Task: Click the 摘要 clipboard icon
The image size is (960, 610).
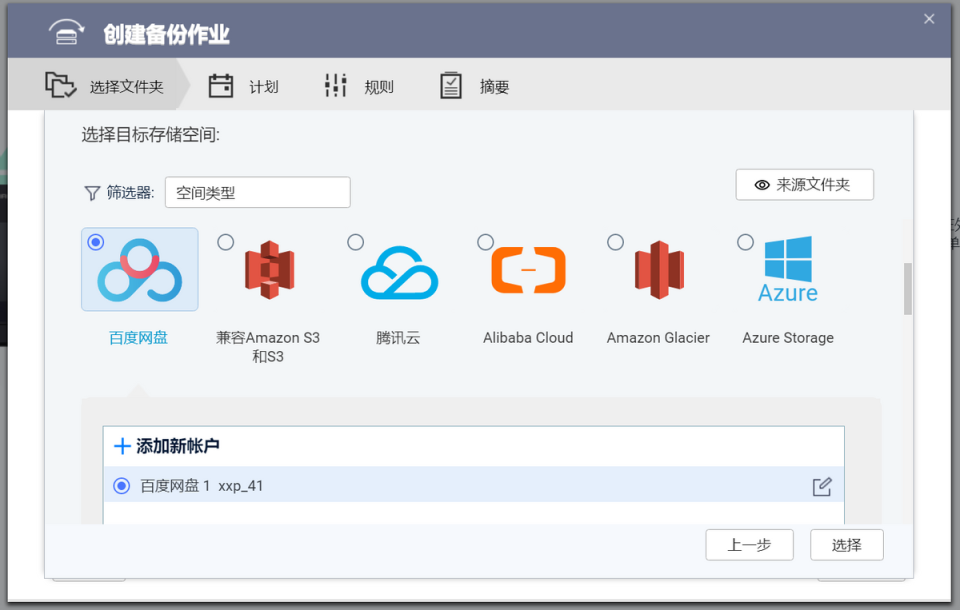Action: coord(451,86)
